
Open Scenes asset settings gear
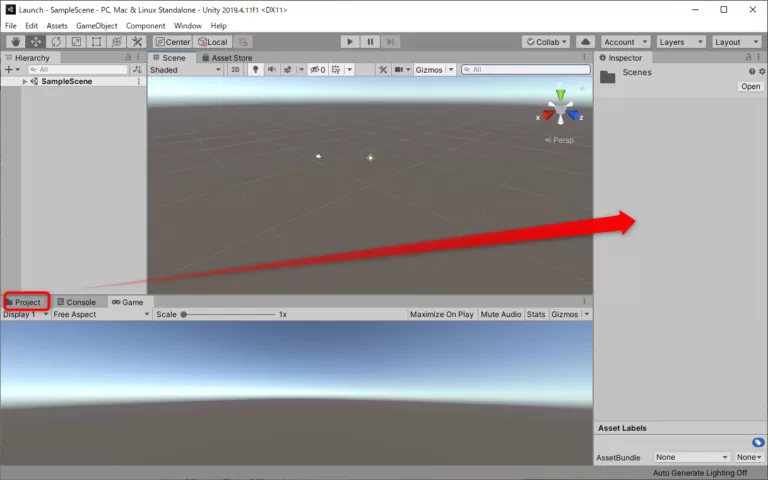click(x=762, y=72)
